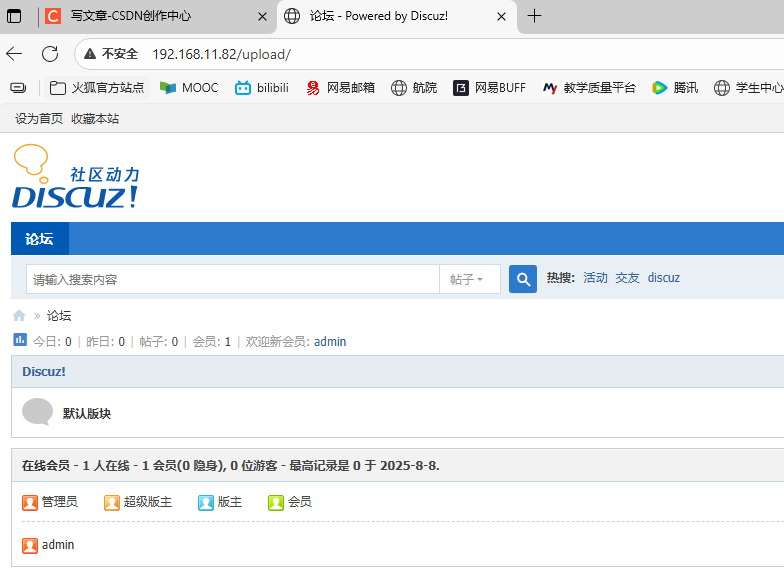784x571 pixels.
Task: Open the new member admin link
Action: [330, 342]
